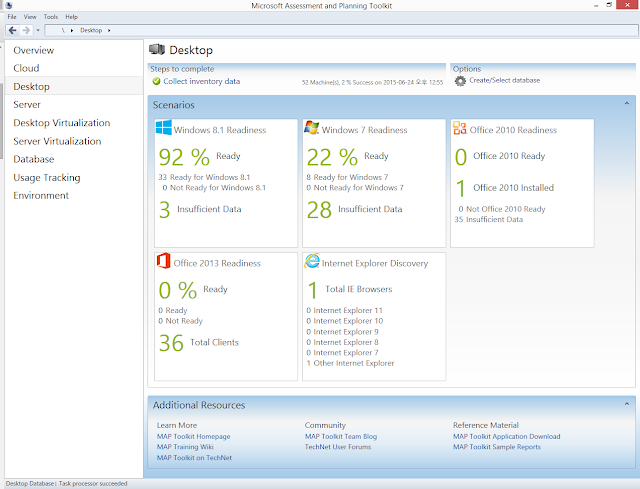Select Cloud in the sidebar

pyautogui.click(x=74, y=68)
